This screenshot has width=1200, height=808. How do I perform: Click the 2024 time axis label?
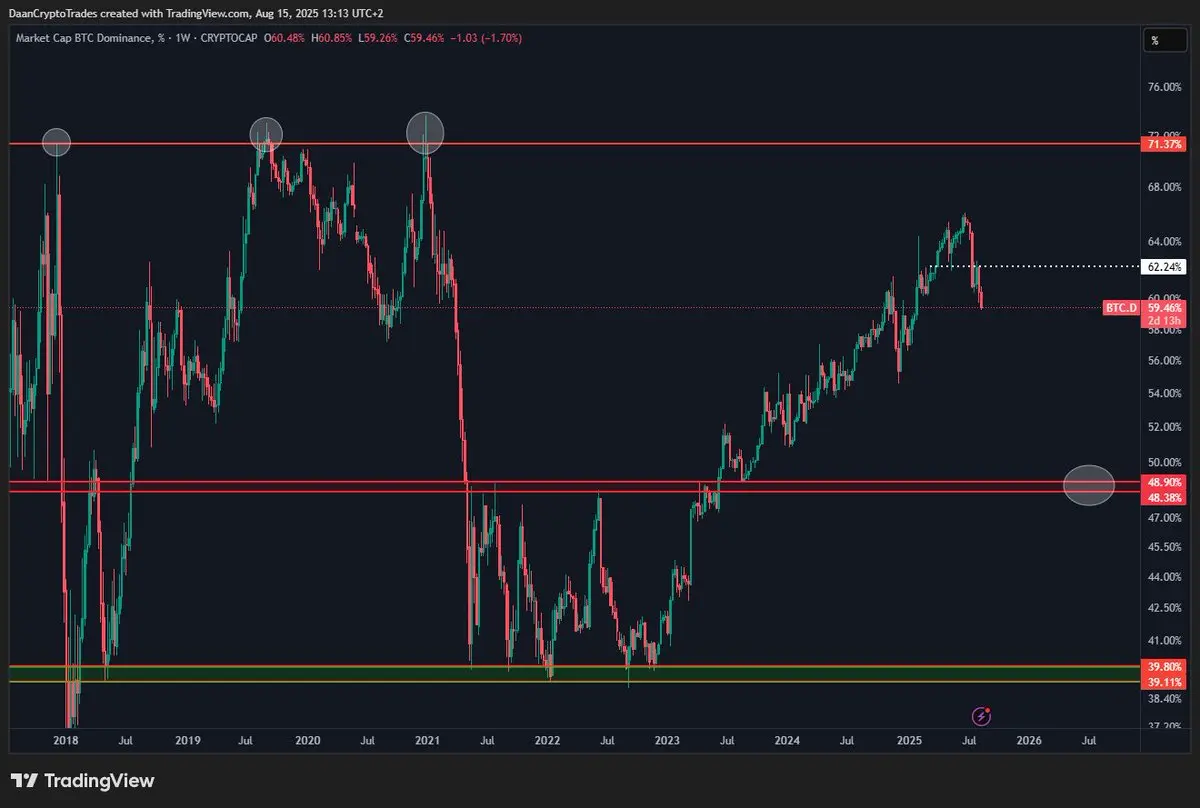[787, 741]
